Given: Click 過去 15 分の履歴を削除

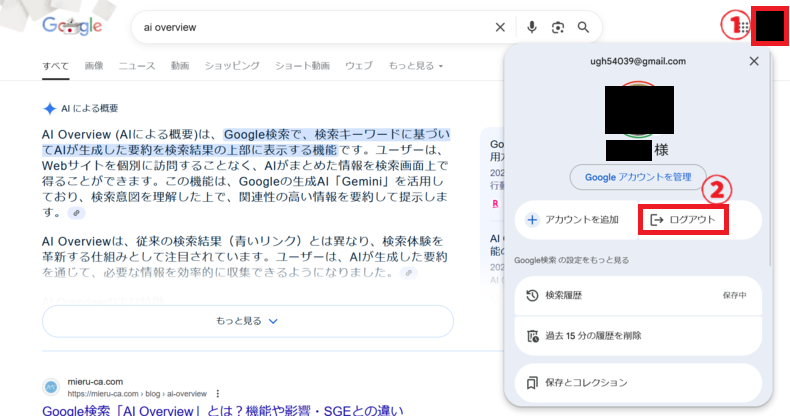Looking at the screenshot, I should click(x=638, y=336).
